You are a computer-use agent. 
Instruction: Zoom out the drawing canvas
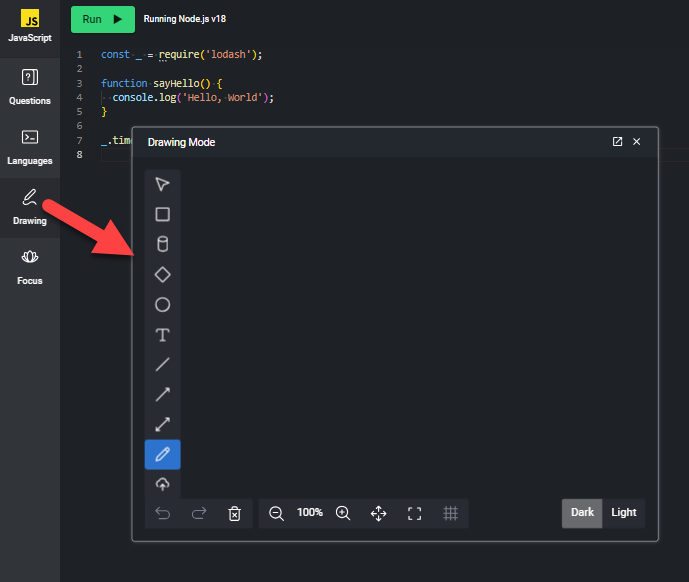tap(277, 513)
